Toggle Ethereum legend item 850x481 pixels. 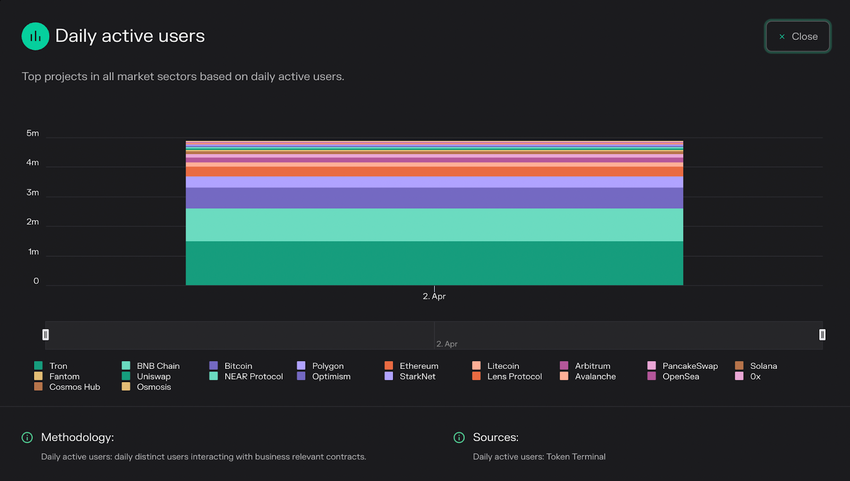pyautogui.click(x=418, y=366)
